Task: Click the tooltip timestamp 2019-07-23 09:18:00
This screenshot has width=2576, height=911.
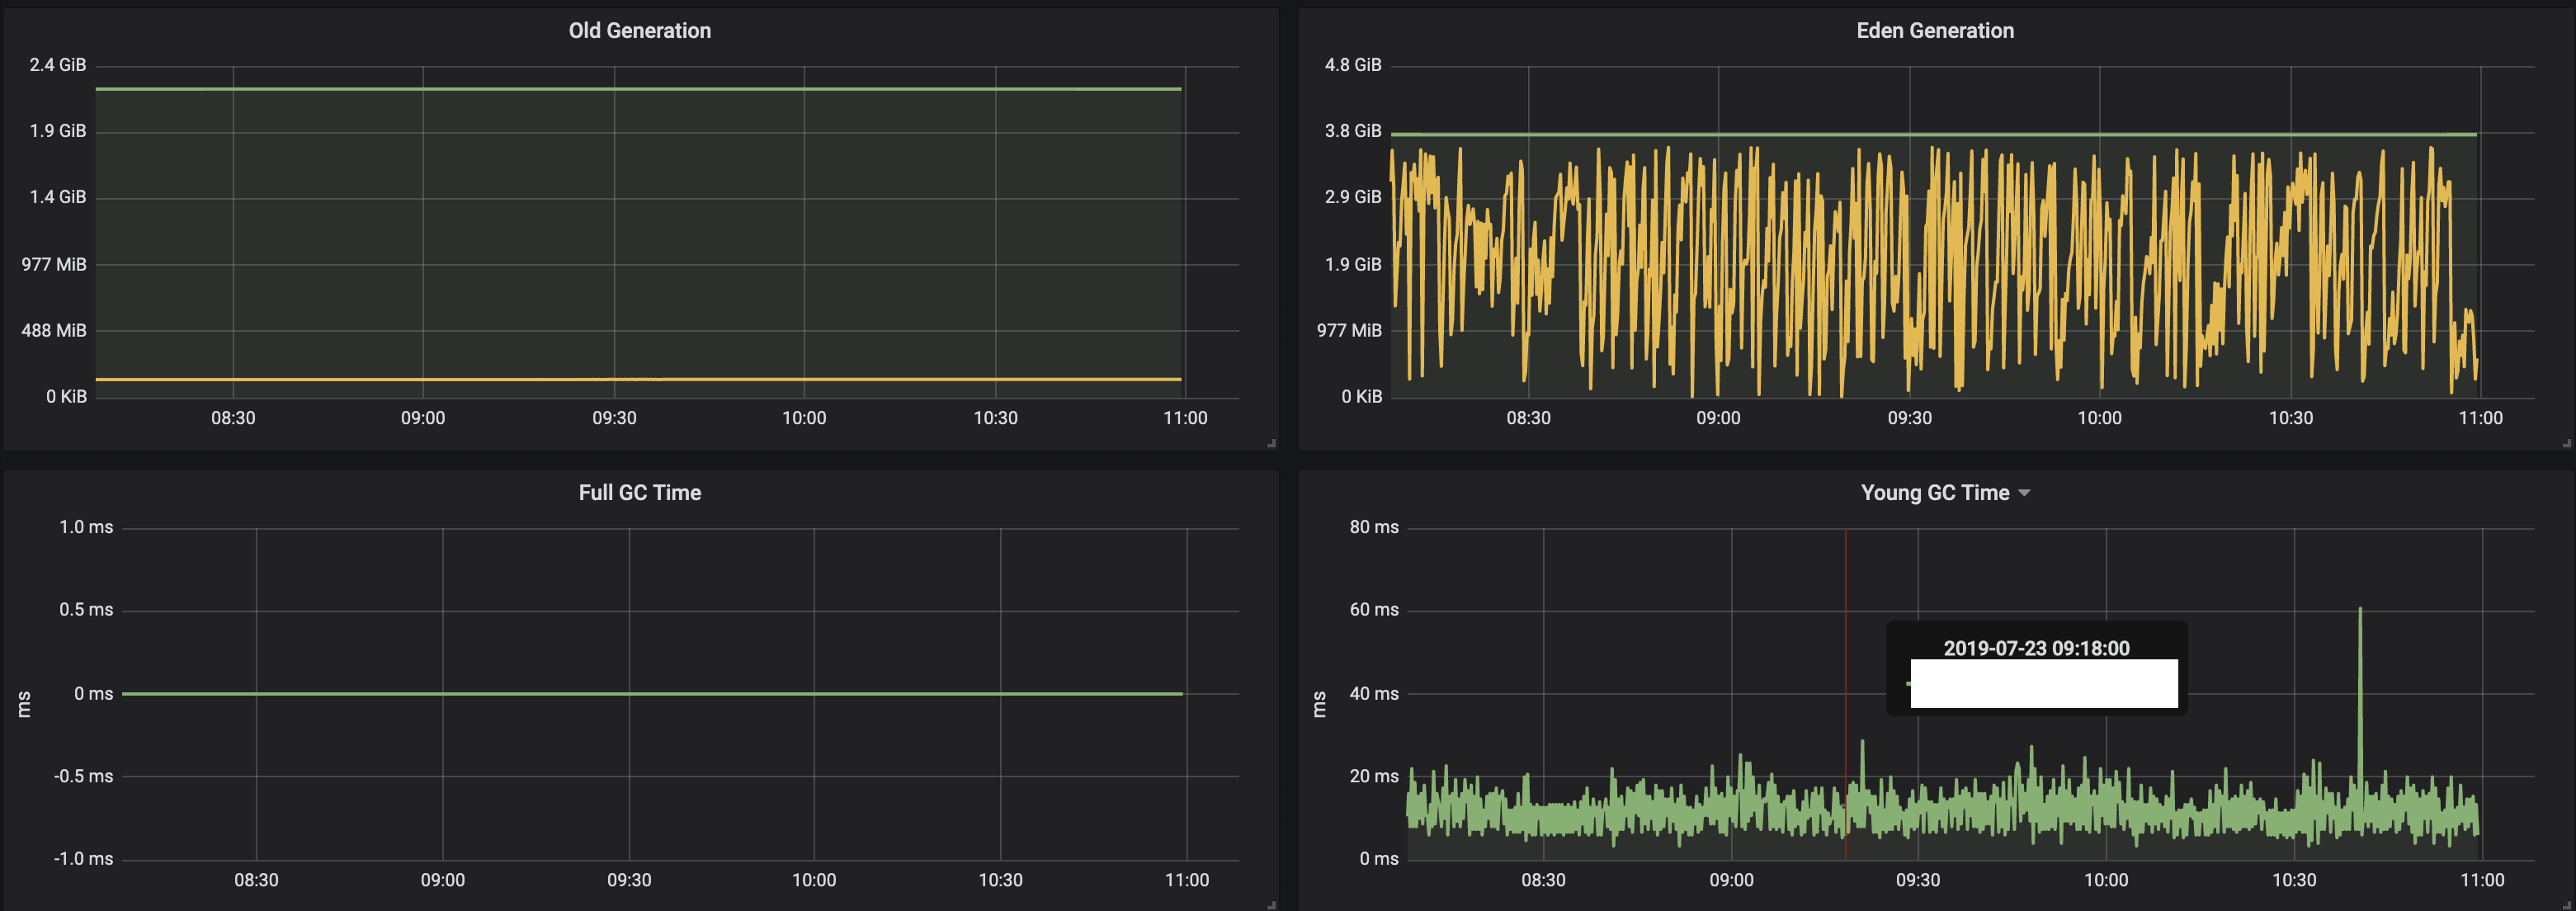Action: click(x=2036, y=648)
